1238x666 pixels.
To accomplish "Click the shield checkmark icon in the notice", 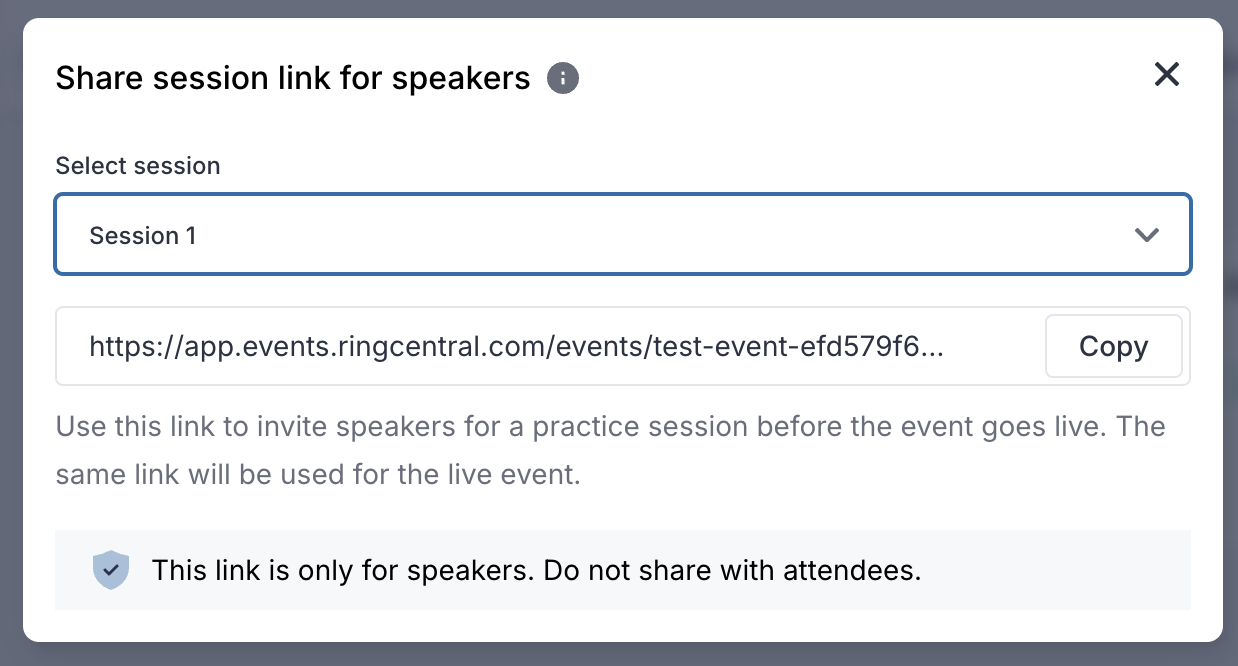I will (111, 571).
